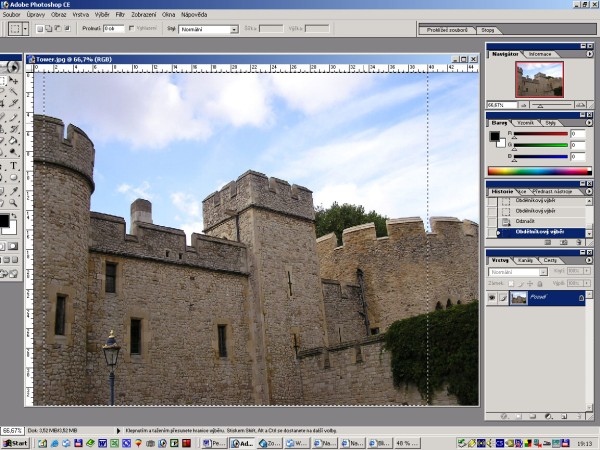Click the Prolnutí feather input field
Screen dimensions: 600x450
pos(113,30)
